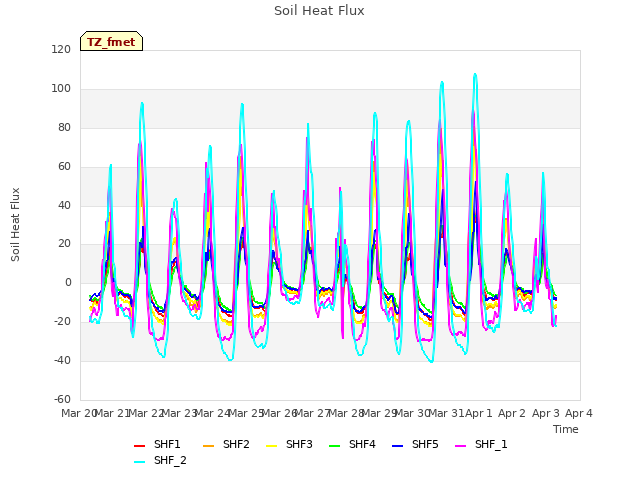This screenshot has height=480, width=640.
Task: Click the 120 y-axis tick label
Action: click(61, 49)
